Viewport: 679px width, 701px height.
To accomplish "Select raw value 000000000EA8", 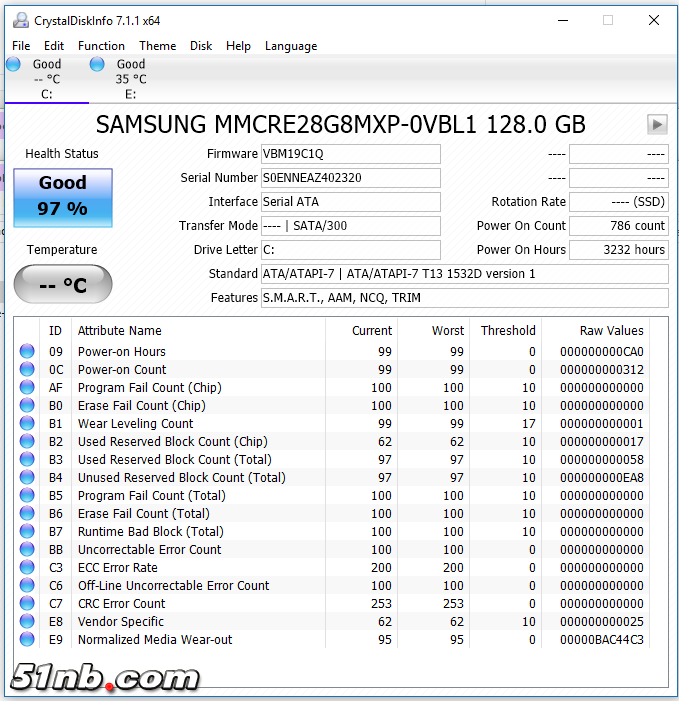I will 602,477.
